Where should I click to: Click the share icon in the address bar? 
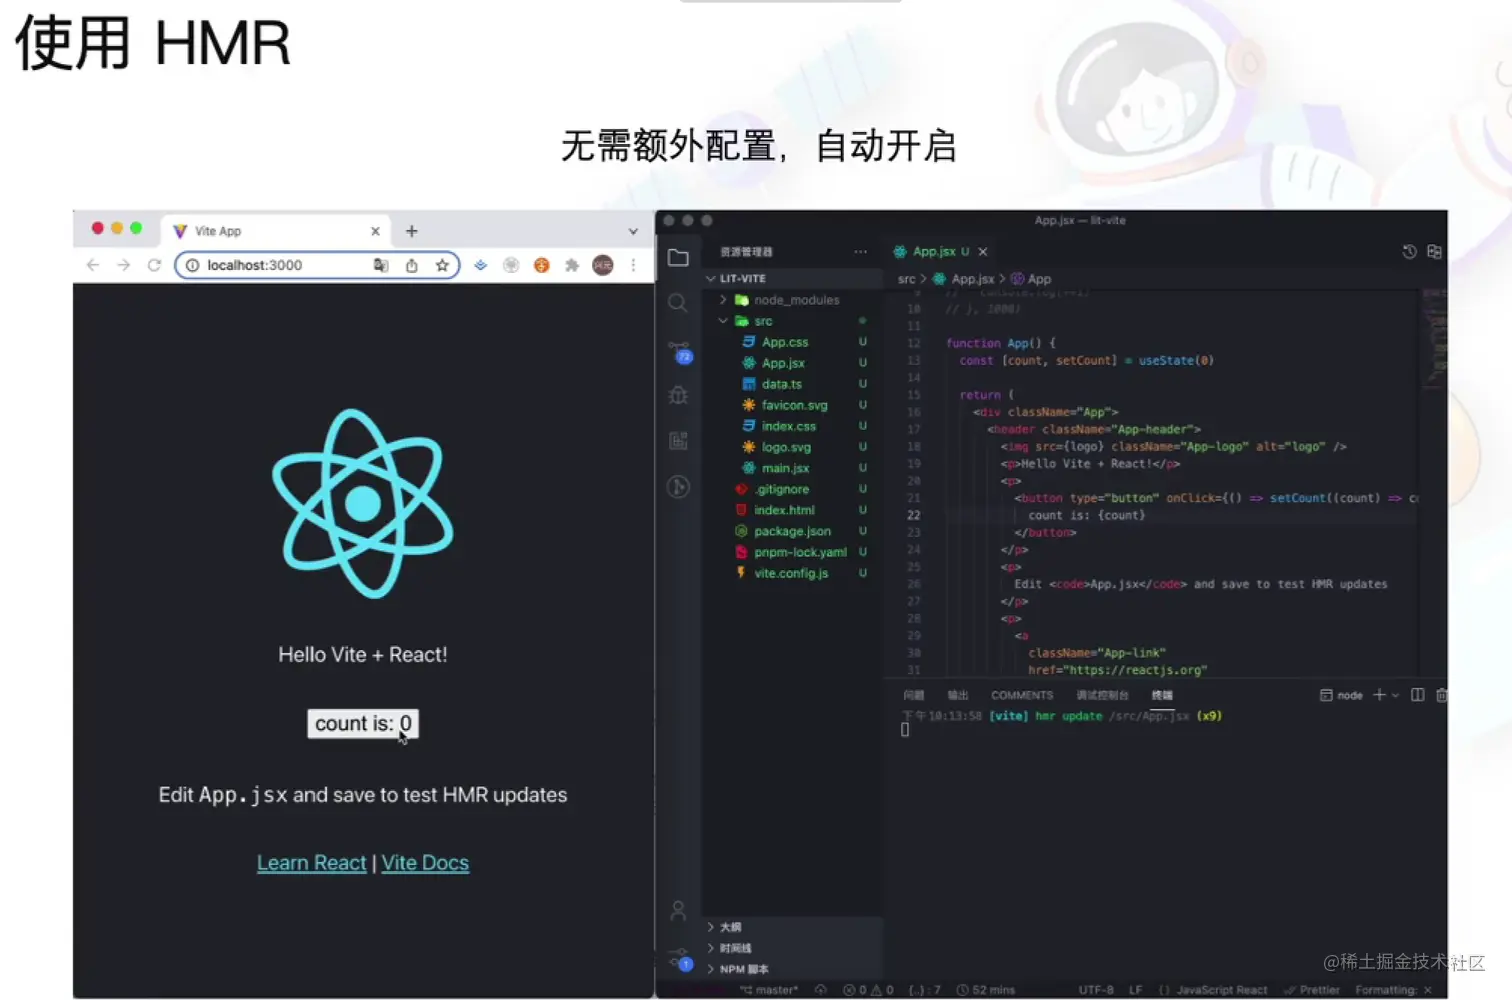pyautogui.click(x=411, y=265)
